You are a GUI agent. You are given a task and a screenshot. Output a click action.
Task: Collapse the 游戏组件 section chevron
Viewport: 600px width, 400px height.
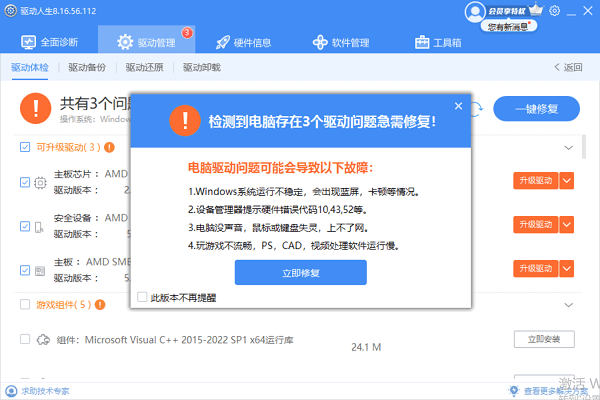click(569, 305)
